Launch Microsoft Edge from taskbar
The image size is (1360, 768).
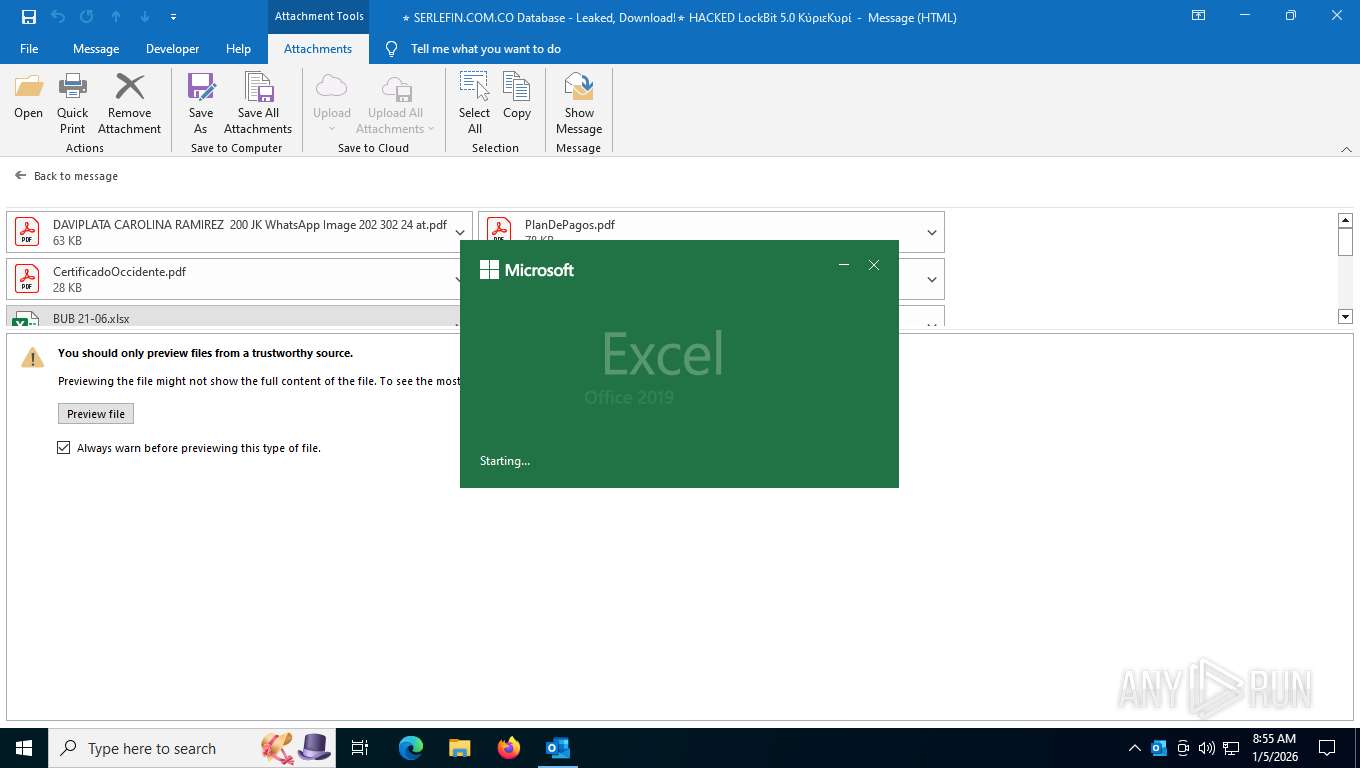click(410, 748)
